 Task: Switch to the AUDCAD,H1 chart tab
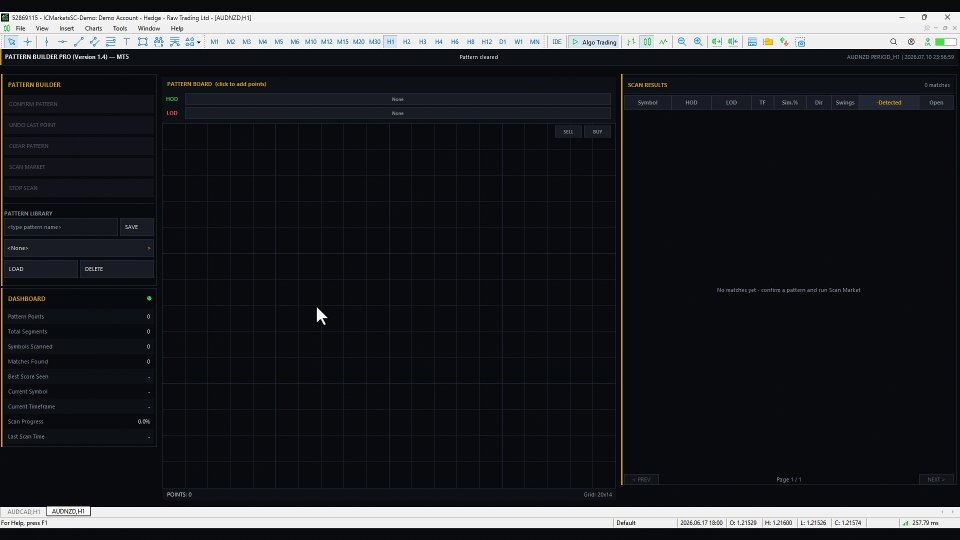[24, 511]
